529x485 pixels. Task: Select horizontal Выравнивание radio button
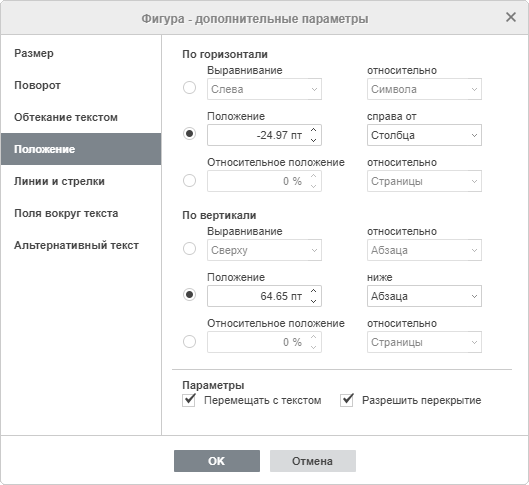tap(189, 88)
